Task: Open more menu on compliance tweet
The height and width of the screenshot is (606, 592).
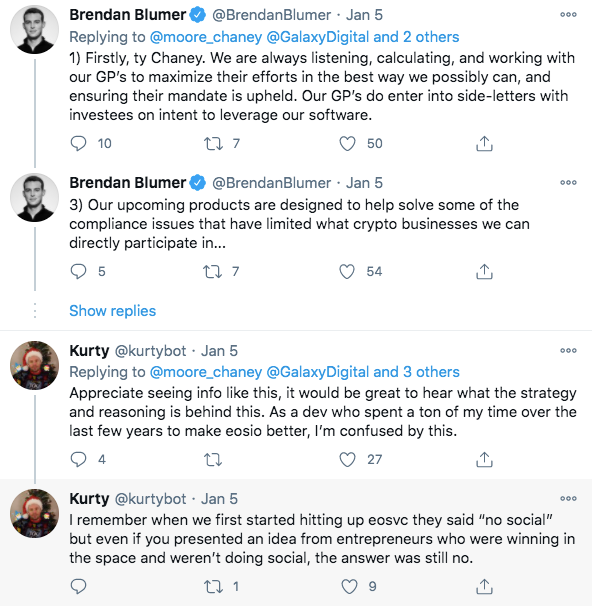Action: (568, 182)
